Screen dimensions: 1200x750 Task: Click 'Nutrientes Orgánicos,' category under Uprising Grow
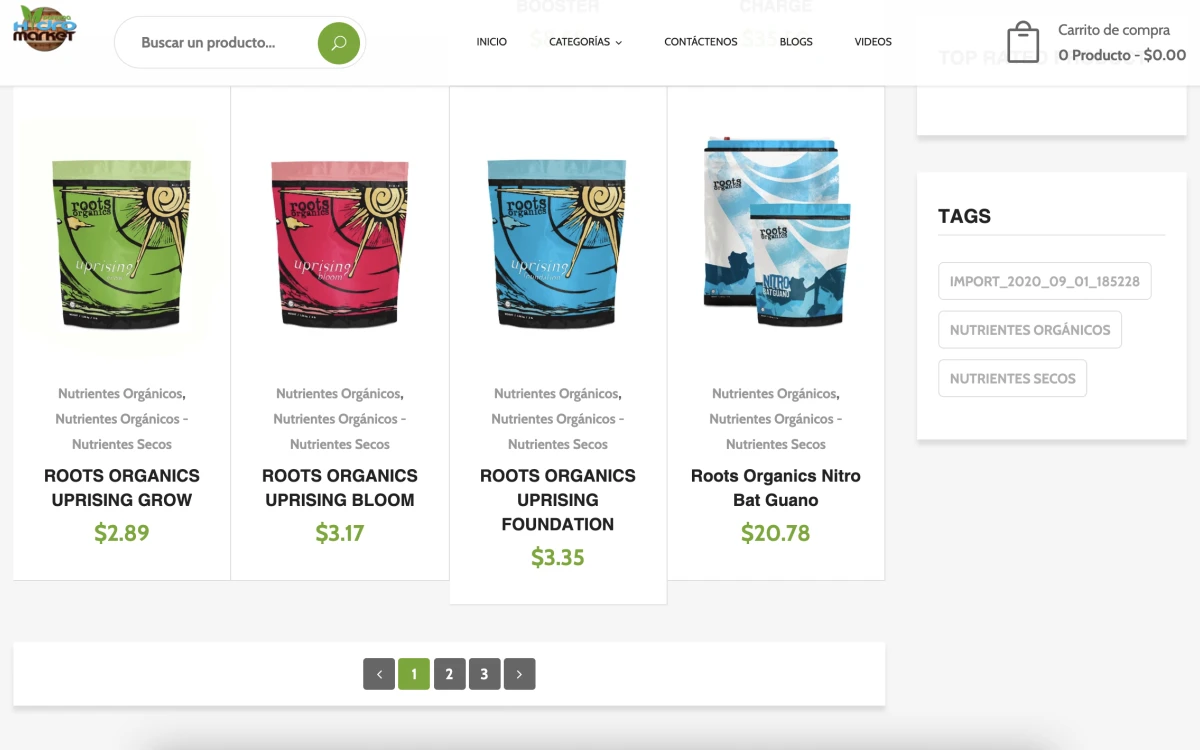click(x=122, y=394)
